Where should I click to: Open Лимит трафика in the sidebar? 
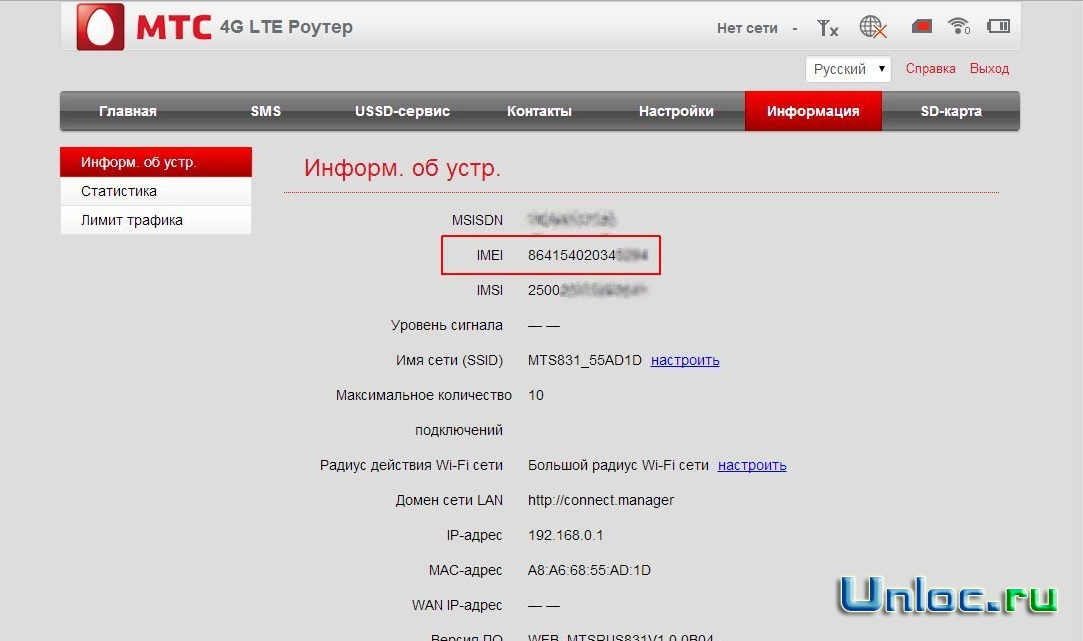coord(156,220)
